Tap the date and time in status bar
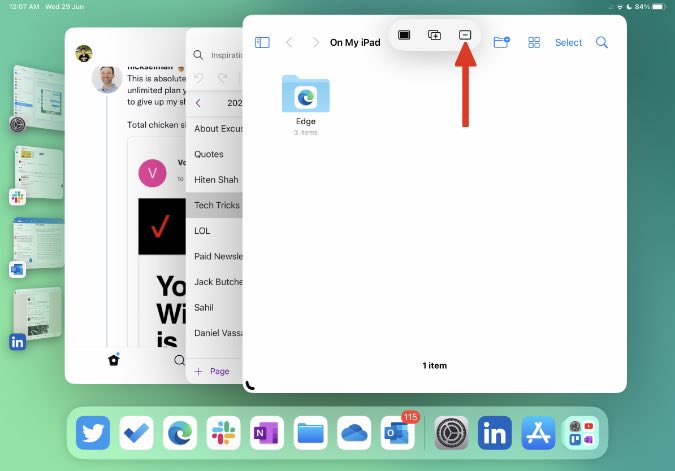675x471 pixels. coord(46,6)
